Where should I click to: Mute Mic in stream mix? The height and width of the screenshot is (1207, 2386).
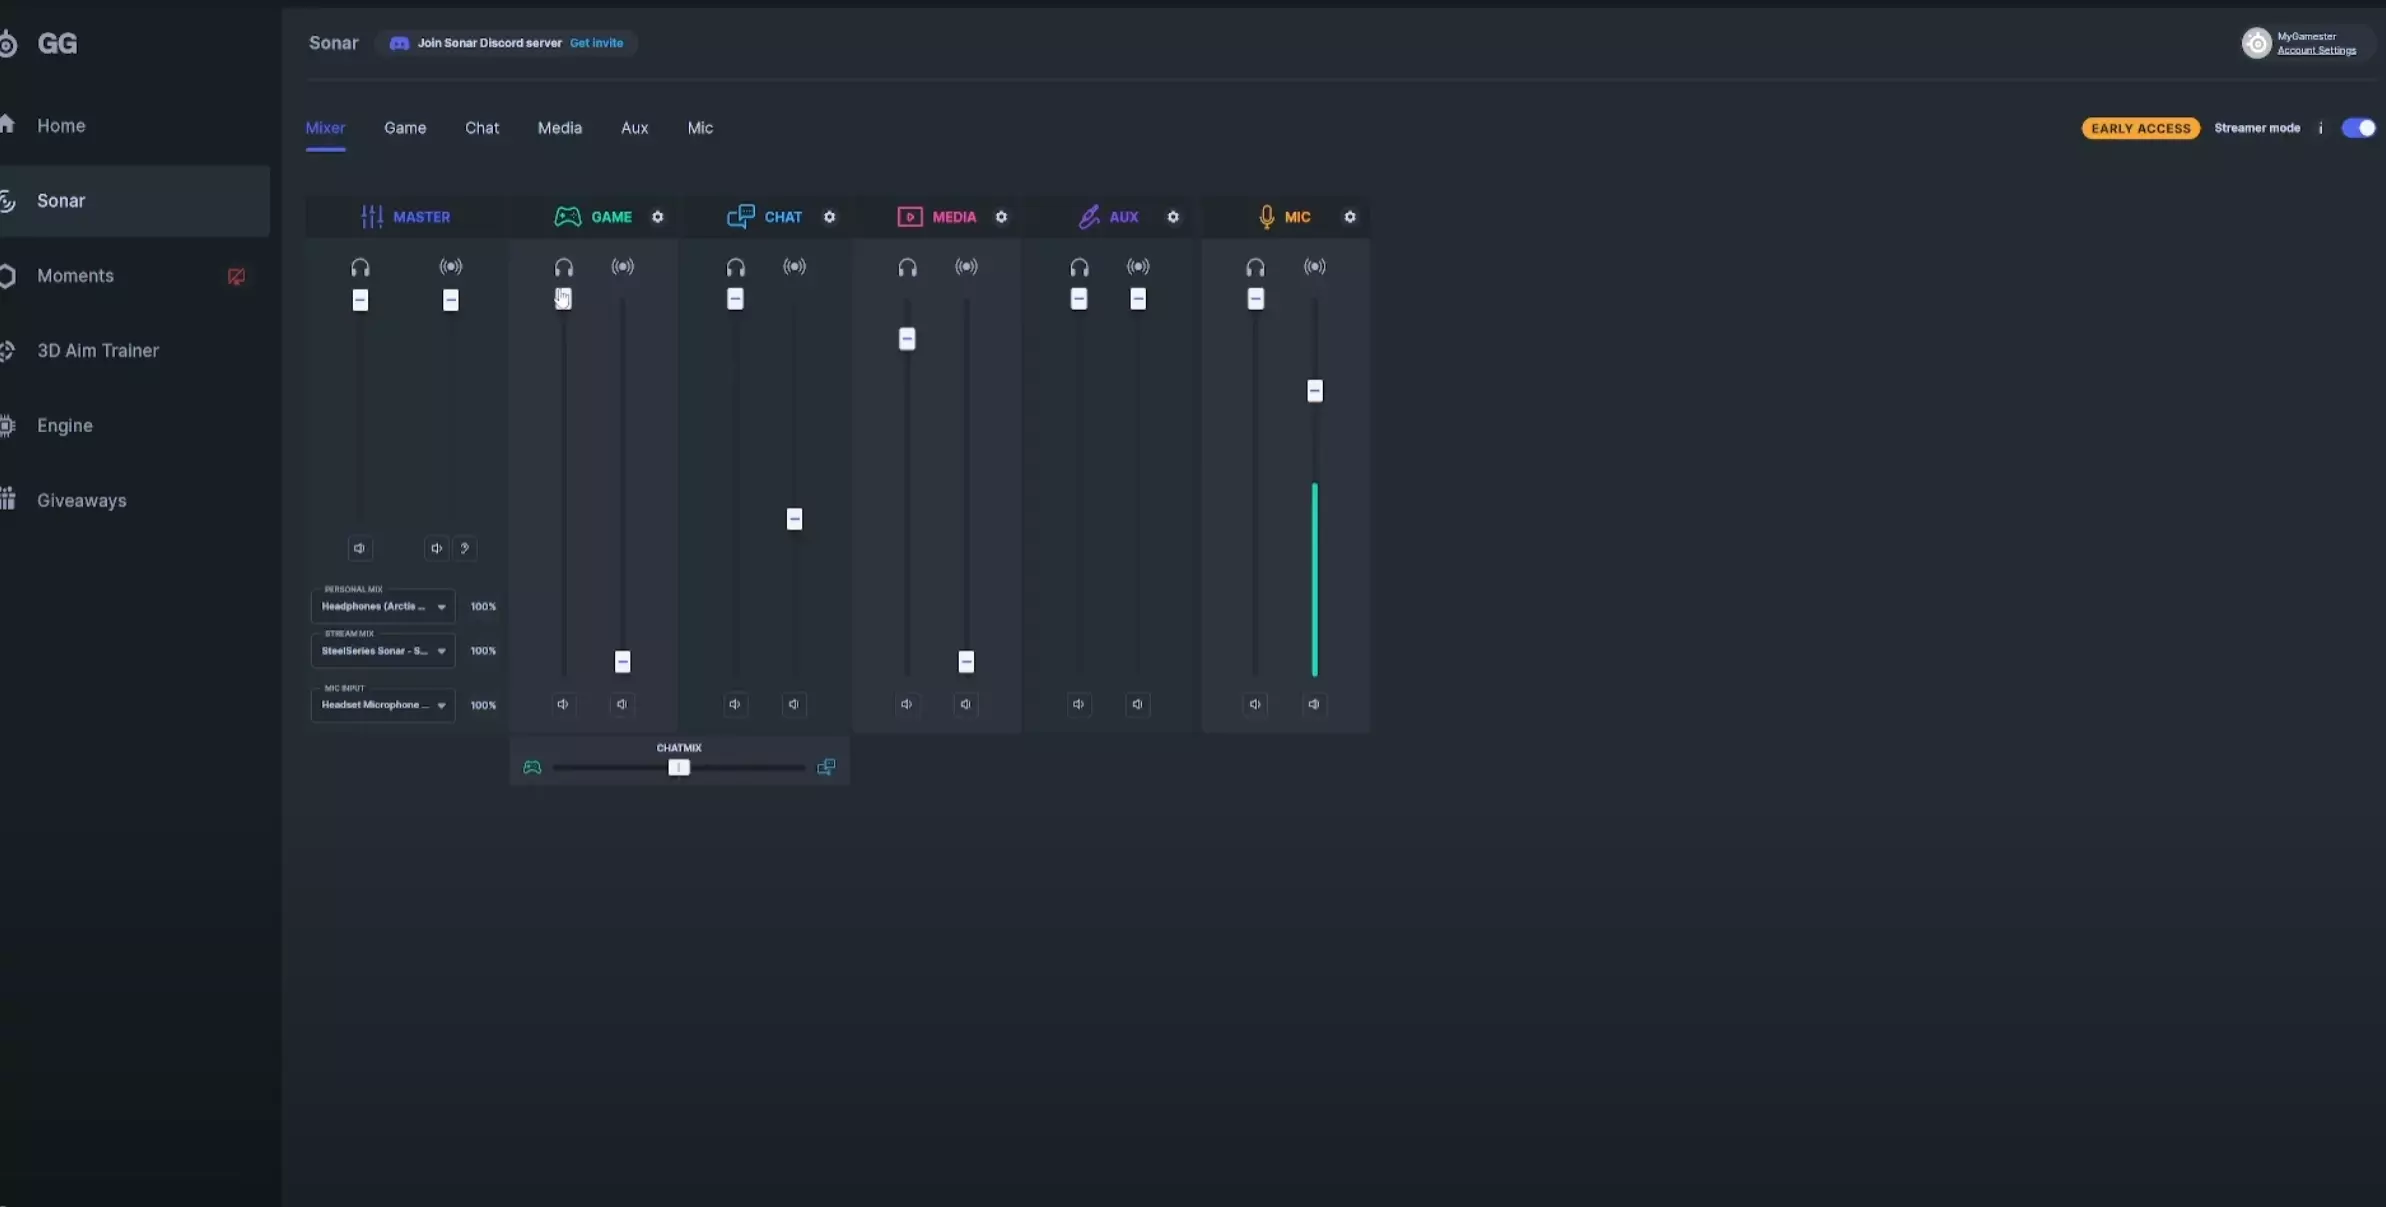pos(1314,704)
